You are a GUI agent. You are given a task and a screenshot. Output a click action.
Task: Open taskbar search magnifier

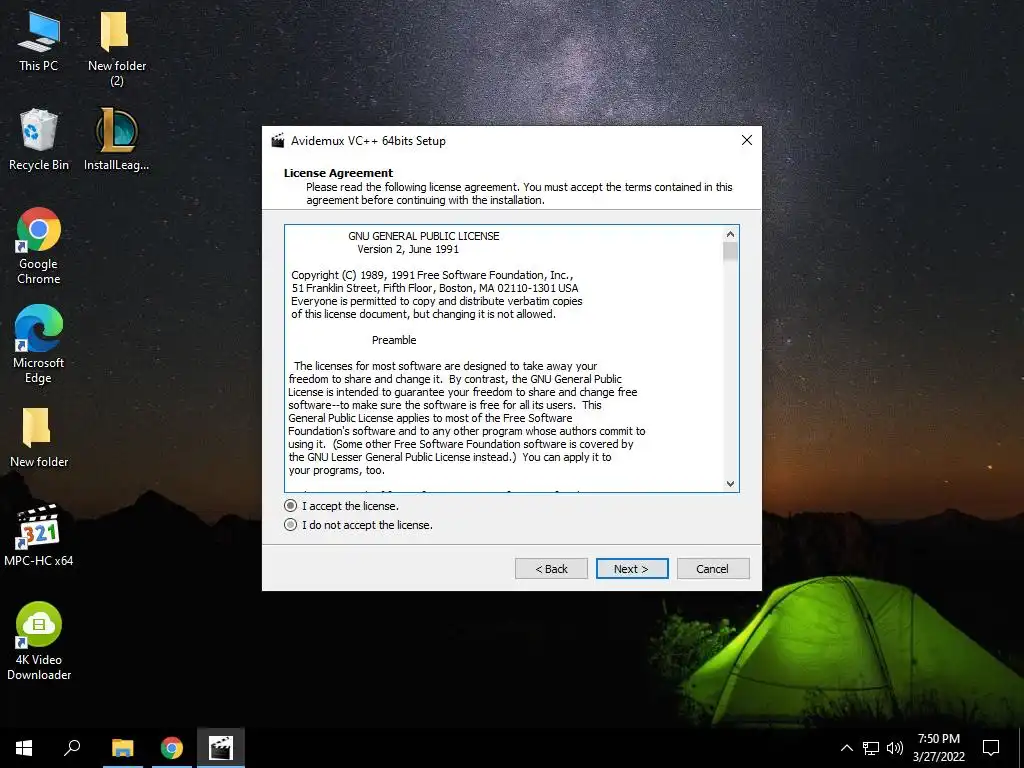(x=72, y=748)
